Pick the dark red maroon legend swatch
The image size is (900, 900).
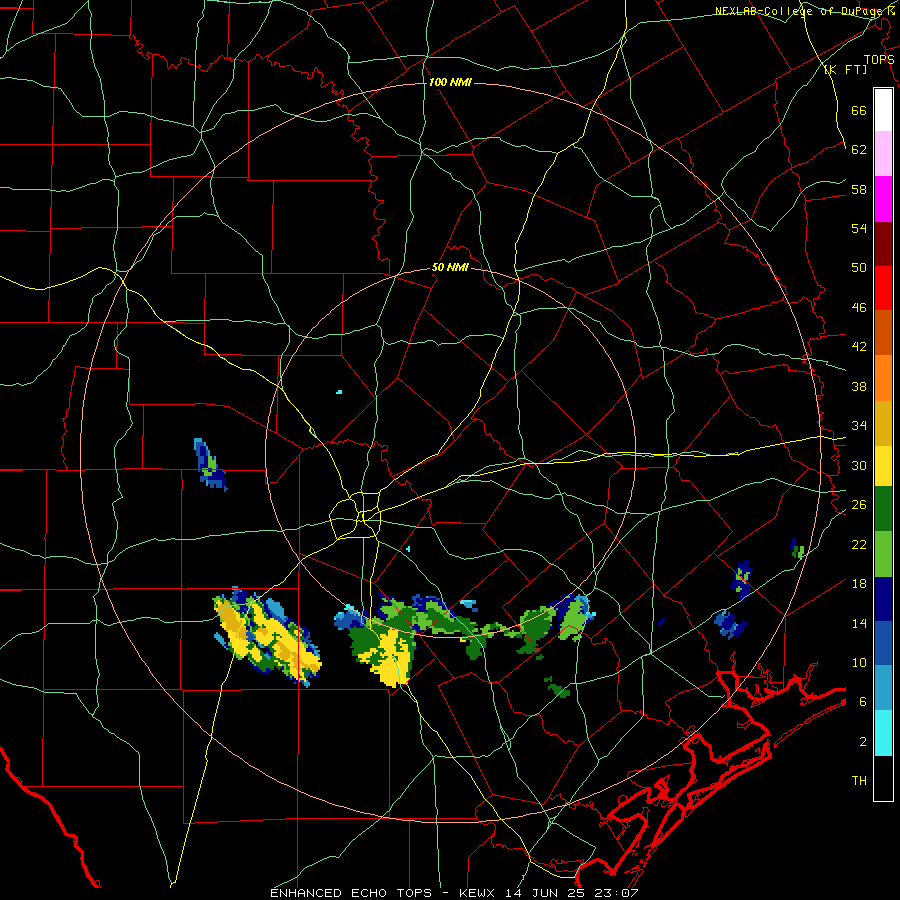tap(883, 243)
